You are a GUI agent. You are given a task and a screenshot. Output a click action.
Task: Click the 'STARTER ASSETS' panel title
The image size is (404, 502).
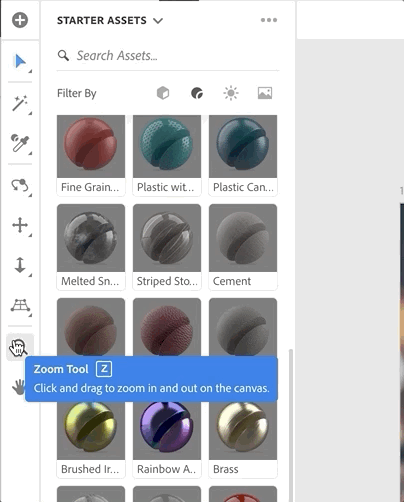click(102, 20)
